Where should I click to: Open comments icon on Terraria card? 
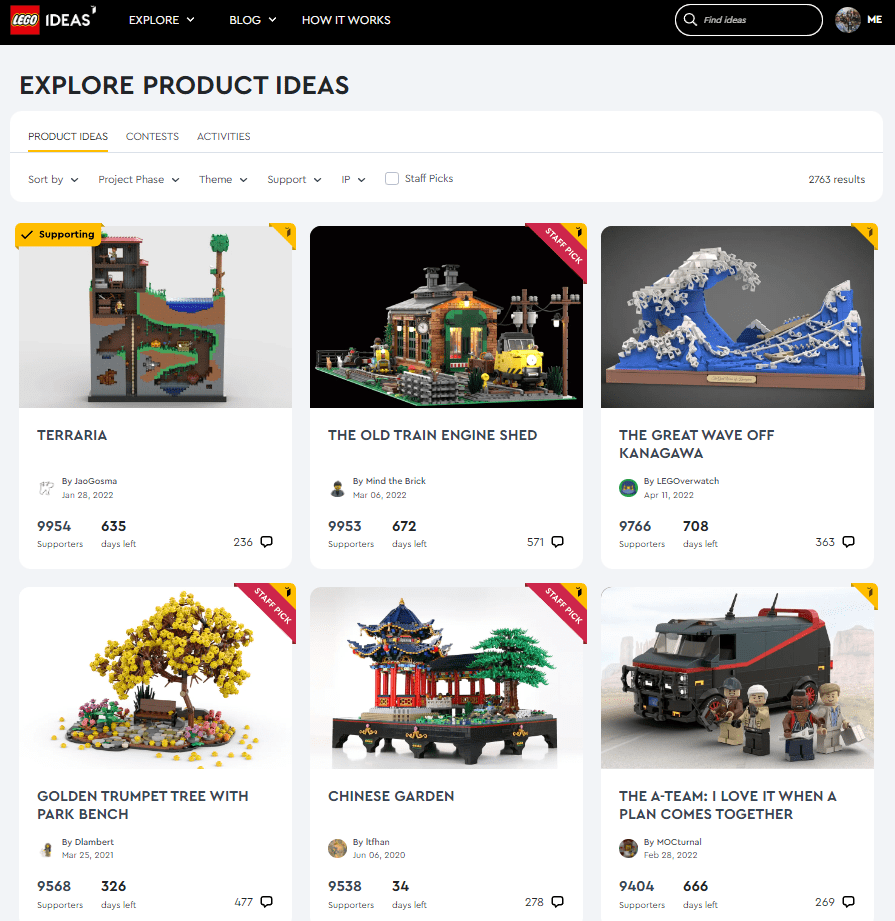(267, 542)
